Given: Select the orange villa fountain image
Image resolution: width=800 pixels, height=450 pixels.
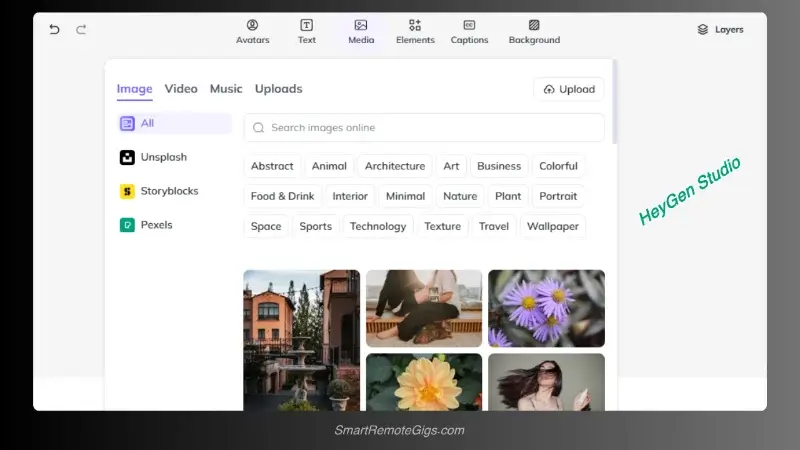Looking at the screenshot, I should [302, 340].
